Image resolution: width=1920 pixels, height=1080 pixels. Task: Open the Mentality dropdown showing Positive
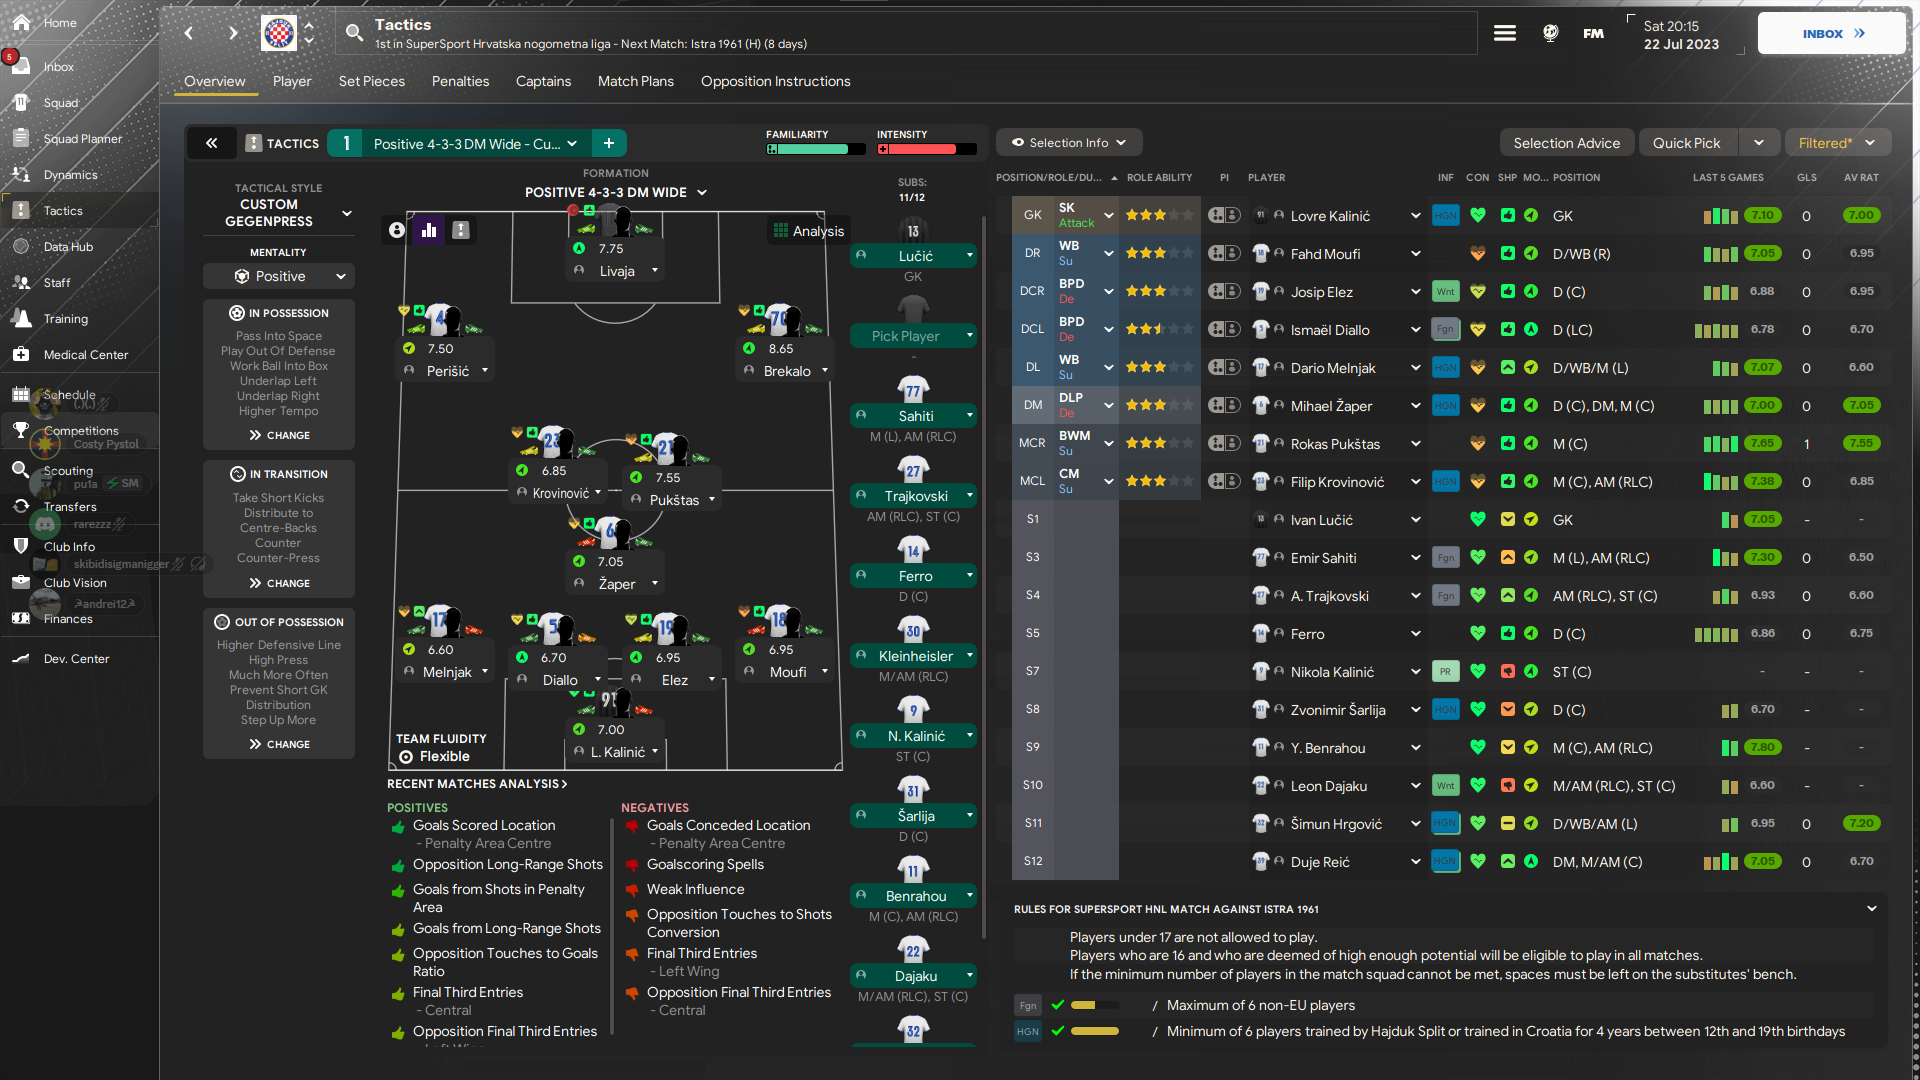[278, 276]
